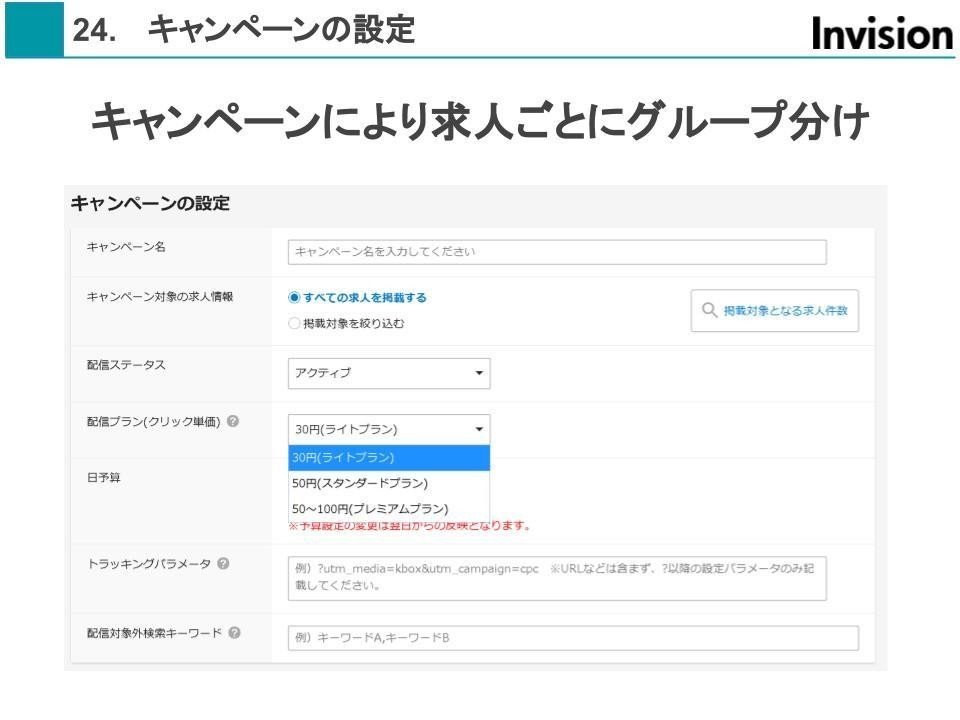Choose 50円(スタンダードプラン) option
The height and width of the screenshot is (720, 960).
[389, 483]
